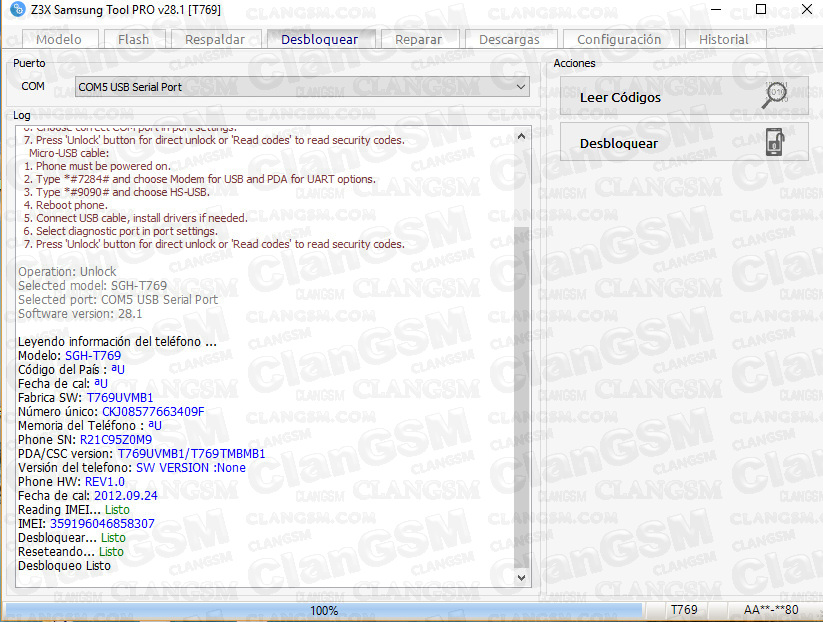Image resolution: width=823 pixels, height=622 pixels.
Task: Switch to the Flash tab
Action: (x=134, y=39)
